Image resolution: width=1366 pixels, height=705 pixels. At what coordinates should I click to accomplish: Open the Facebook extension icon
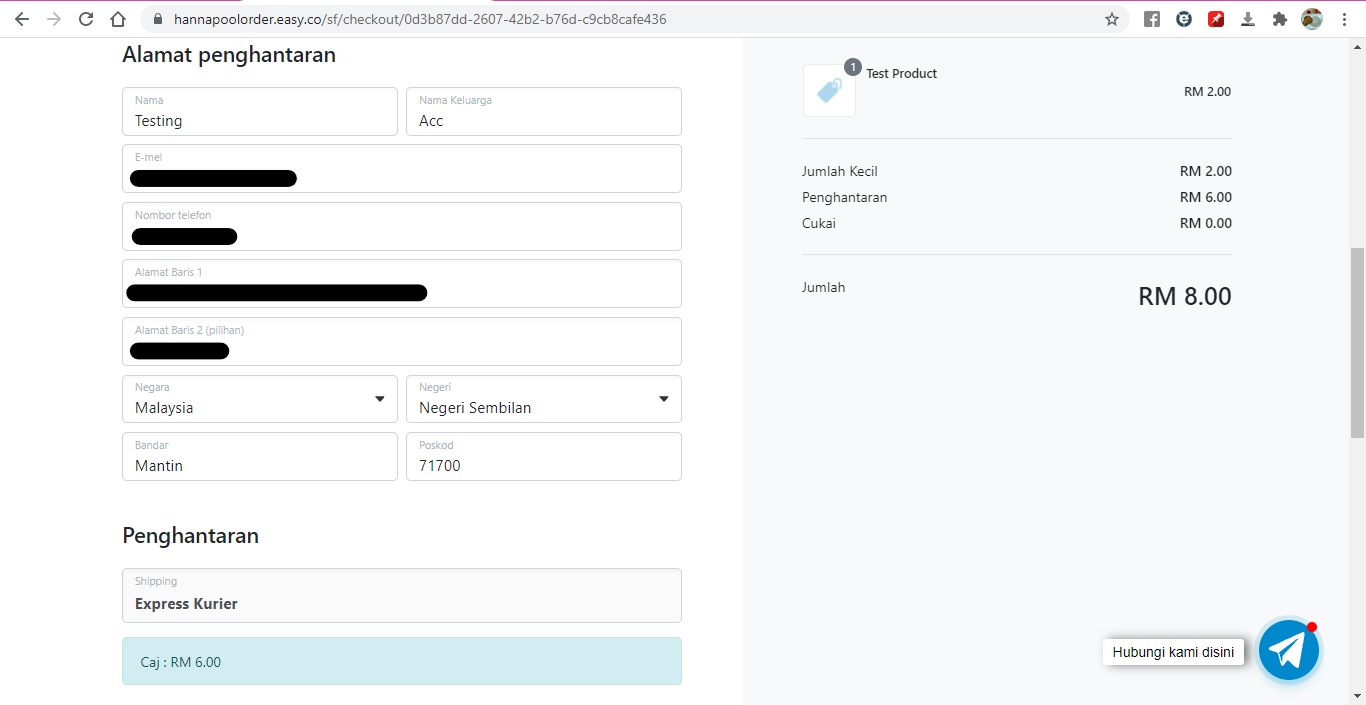(1152, 19)
